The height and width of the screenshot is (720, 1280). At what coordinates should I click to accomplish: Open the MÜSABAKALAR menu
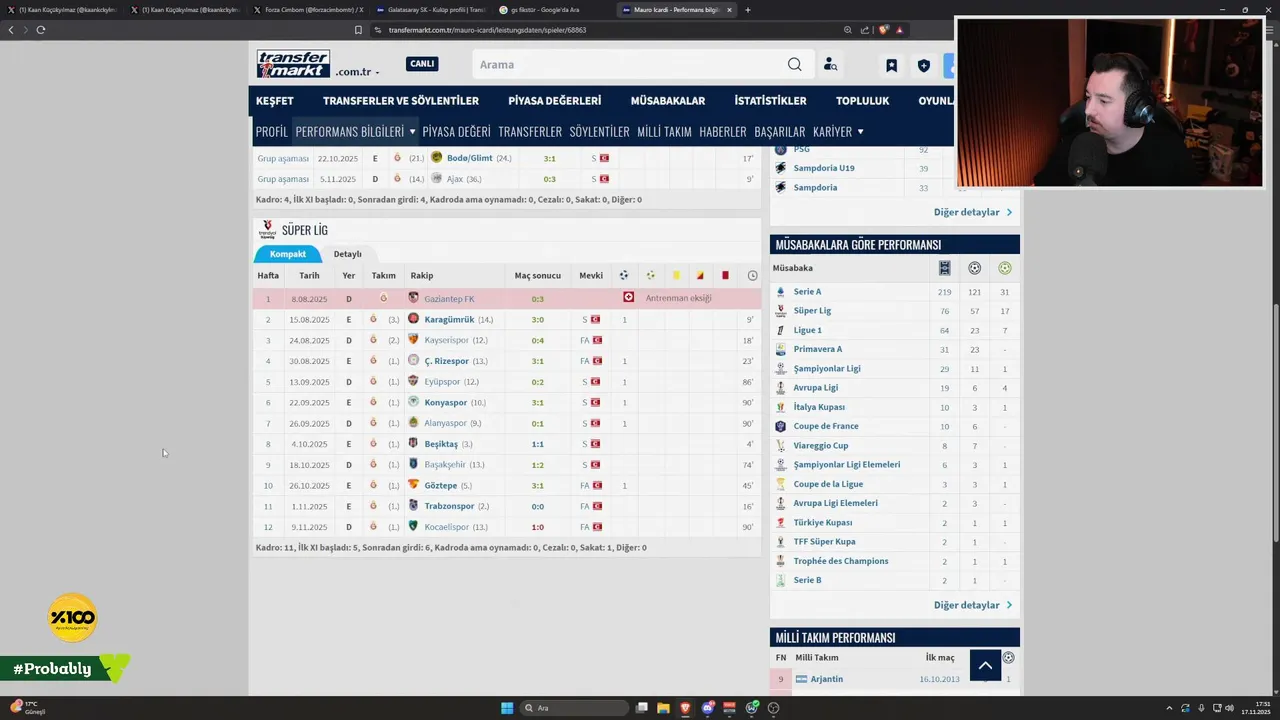[668, 101]
